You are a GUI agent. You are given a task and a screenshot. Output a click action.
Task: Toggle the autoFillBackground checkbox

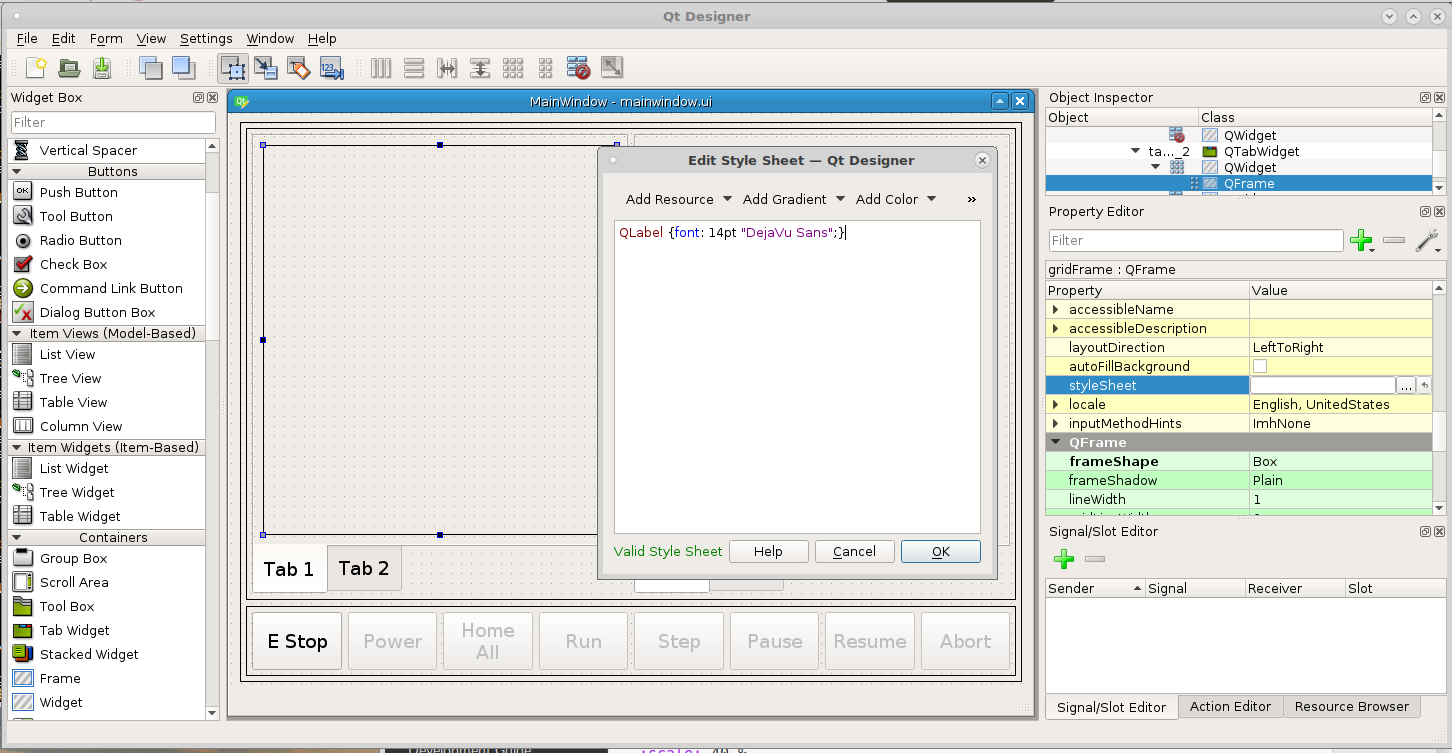coord(1260,366)
